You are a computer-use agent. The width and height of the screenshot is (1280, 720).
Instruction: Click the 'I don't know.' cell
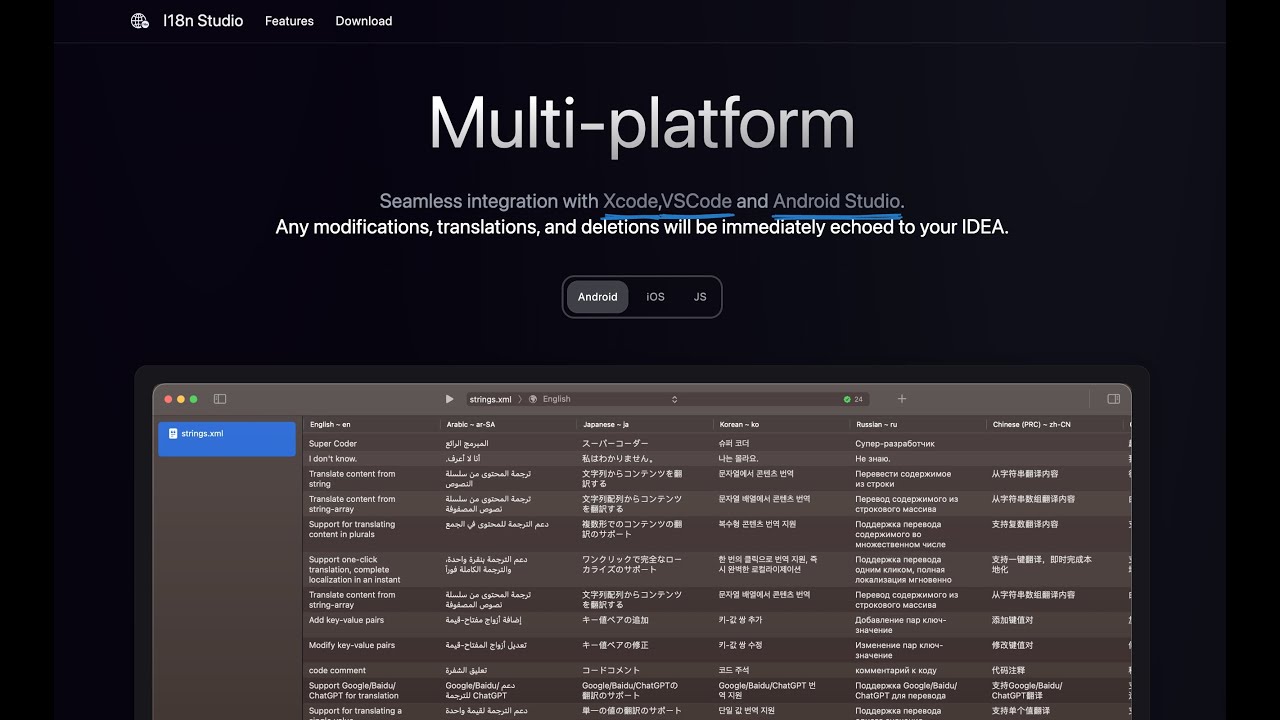[x=333, y=459]
